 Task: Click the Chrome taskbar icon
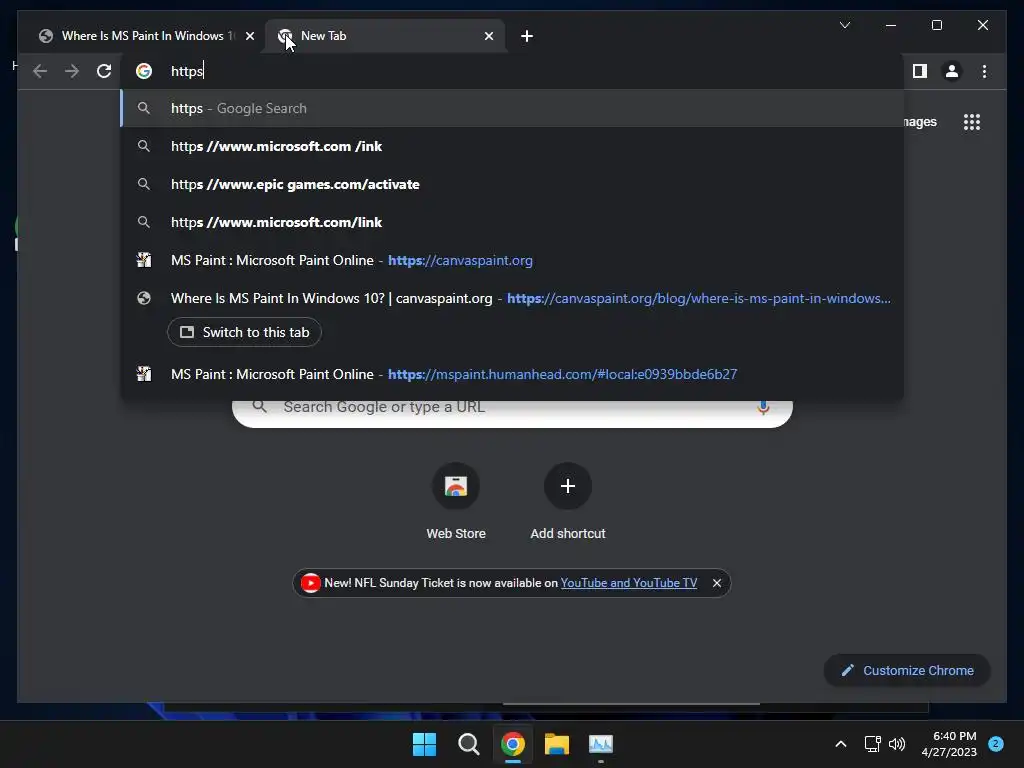coord(513,744)
